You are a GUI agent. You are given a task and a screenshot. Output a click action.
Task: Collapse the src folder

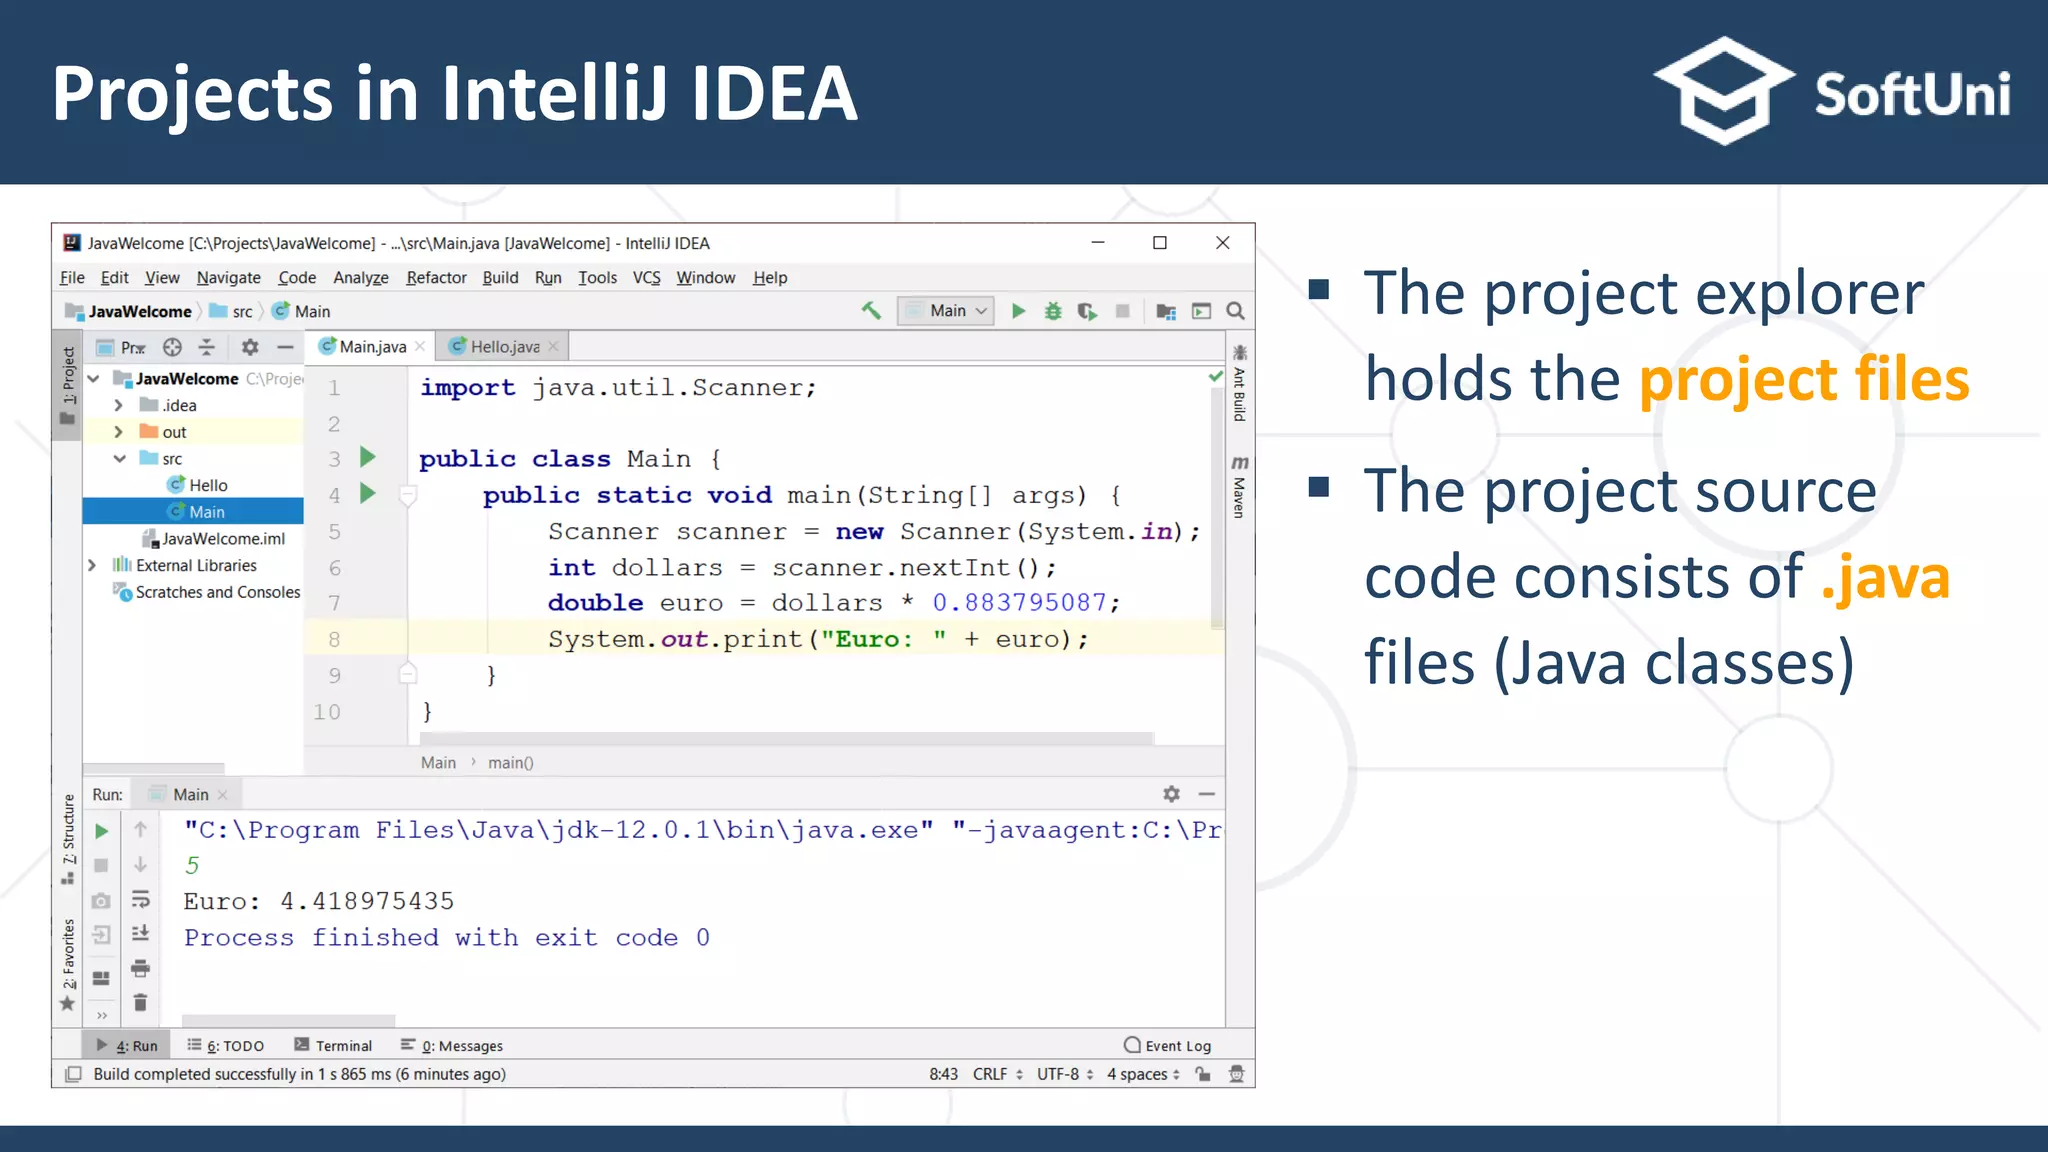pyautogui.click(x=119, y=459)
